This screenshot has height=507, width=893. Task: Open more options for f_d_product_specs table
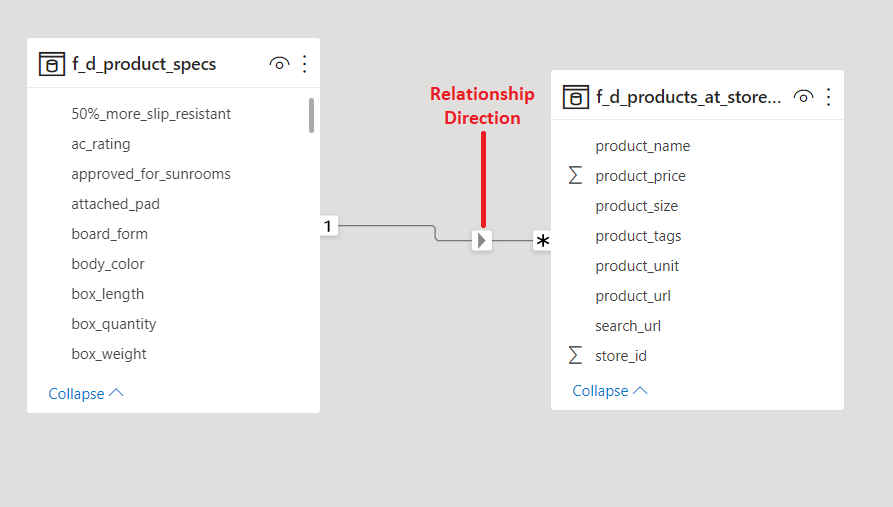[x=305, y=65]
